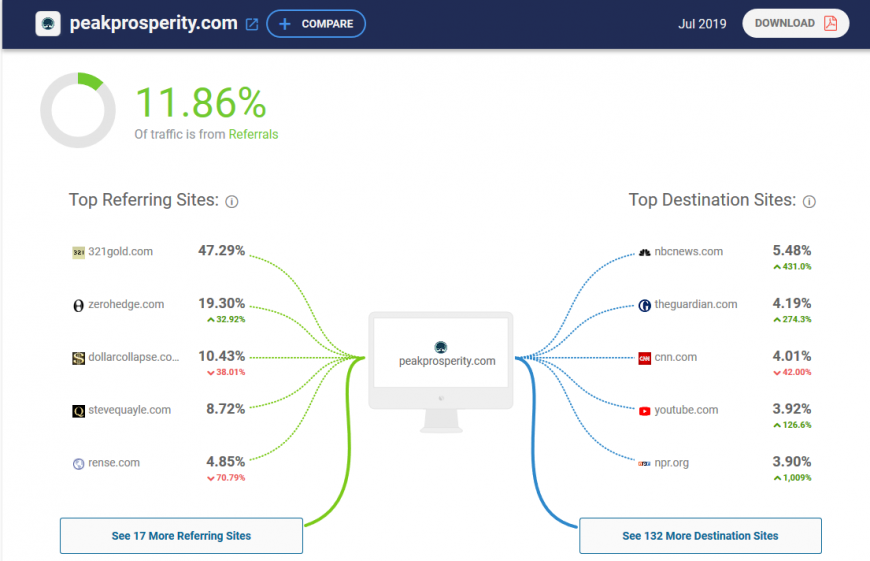
Task: Open the stevequayle.com referring site
Action: tap(129, 410)
